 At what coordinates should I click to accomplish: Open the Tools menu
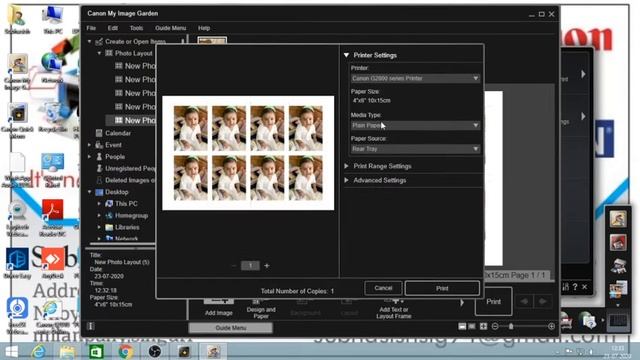tap(136, 28)
